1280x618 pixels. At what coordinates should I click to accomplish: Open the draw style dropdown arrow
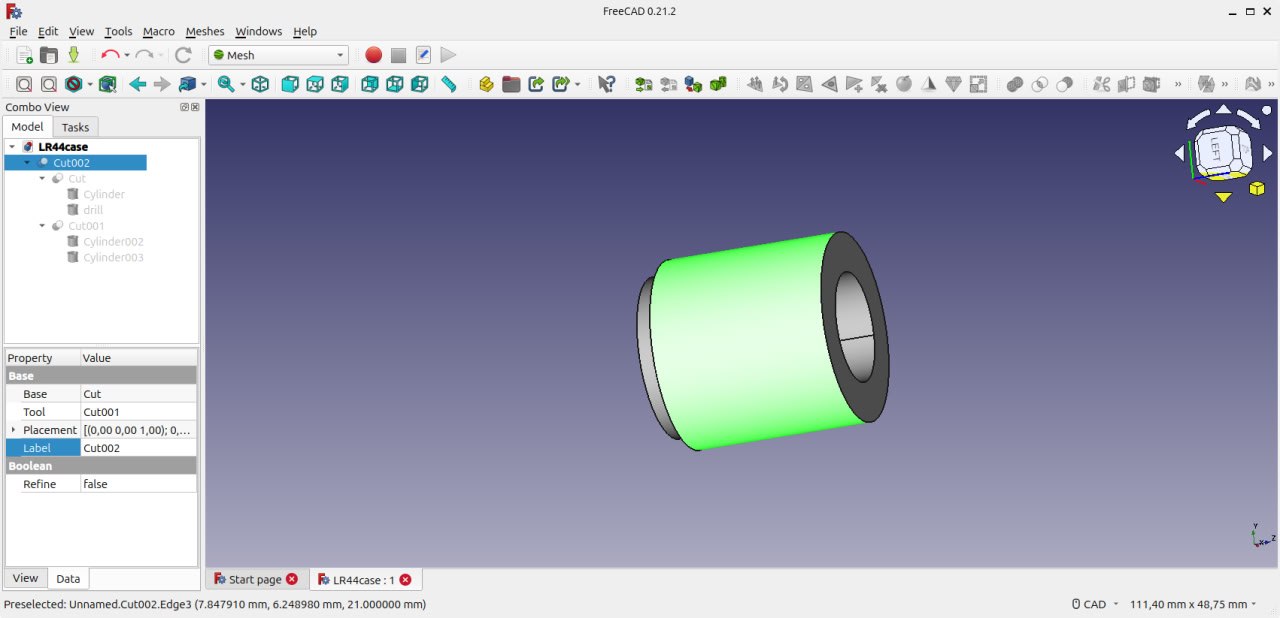90,85
